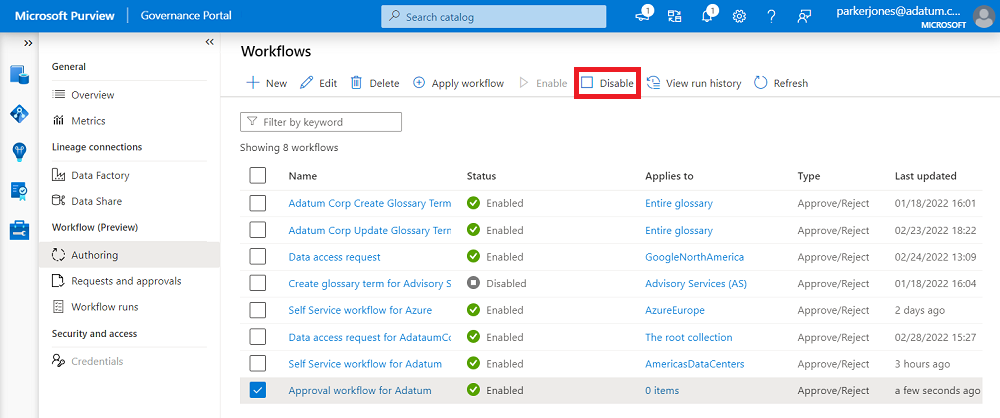Viewport: 1000px width, 418px height.
Task: Click the feedback person icon
Action: tap(803, 16)
